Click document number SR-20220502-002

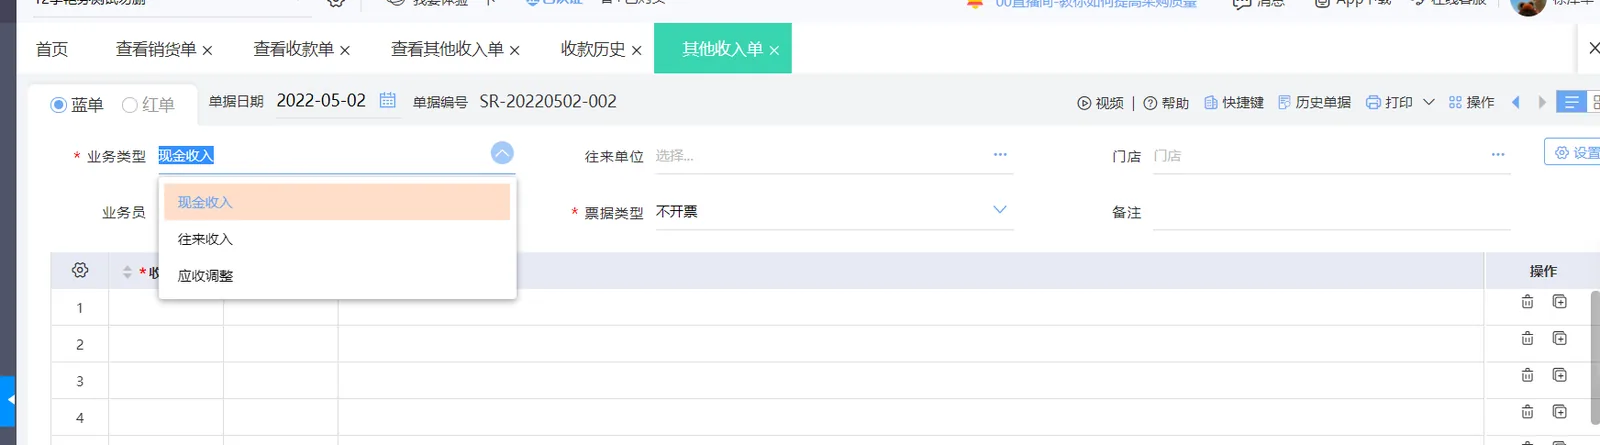click(x=548, y=101)
